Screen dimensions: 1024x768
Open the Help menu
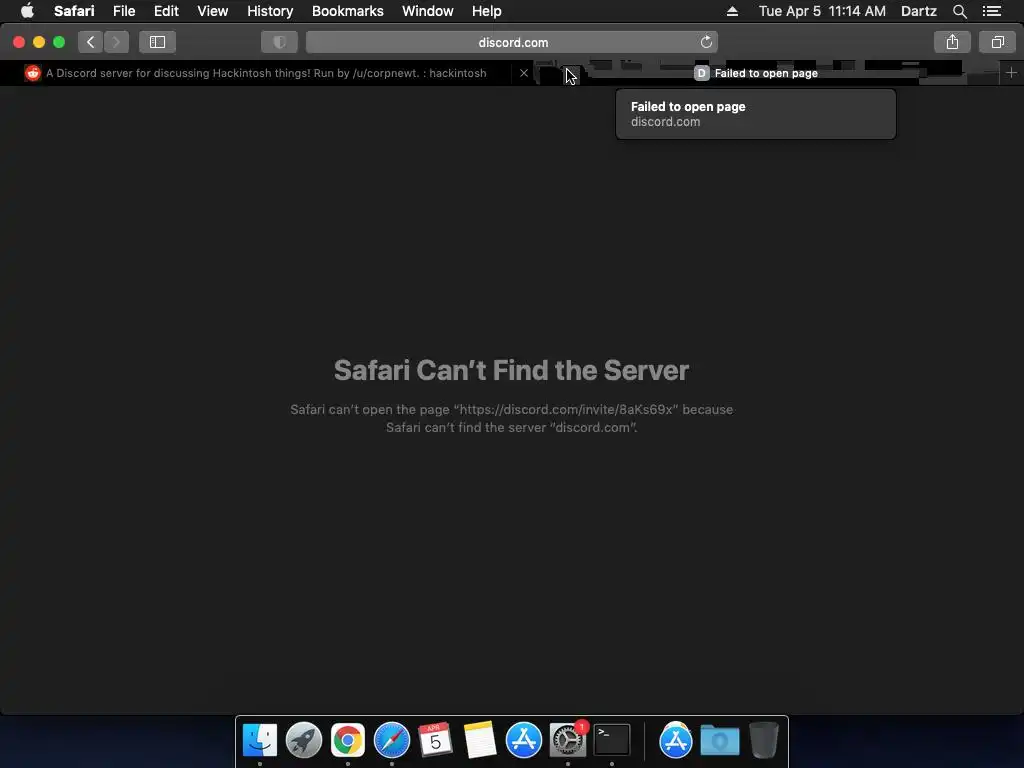pos(487,11)
